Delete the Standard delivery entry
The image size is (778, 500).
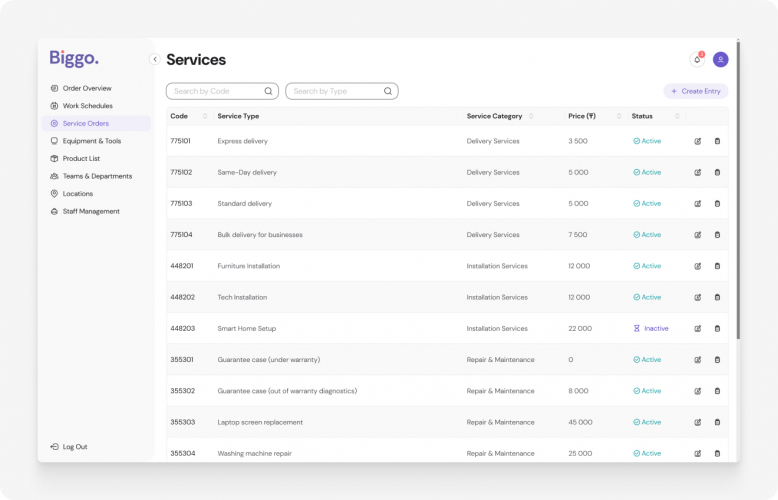point(717,204)
